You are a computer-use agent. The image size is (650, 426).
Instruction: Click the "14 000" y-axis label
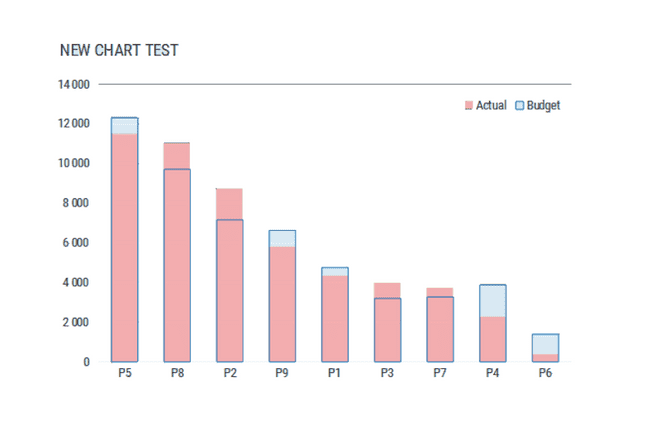pos(73,84)
